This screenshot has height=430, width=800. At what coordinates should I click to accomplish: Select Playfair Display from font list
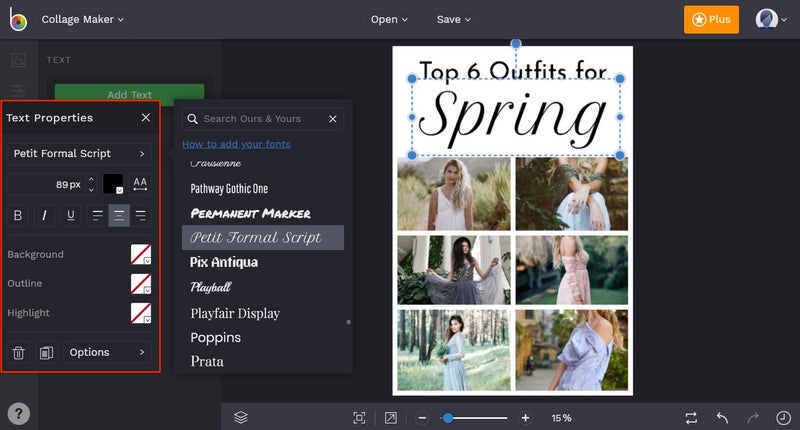(235, 313)
